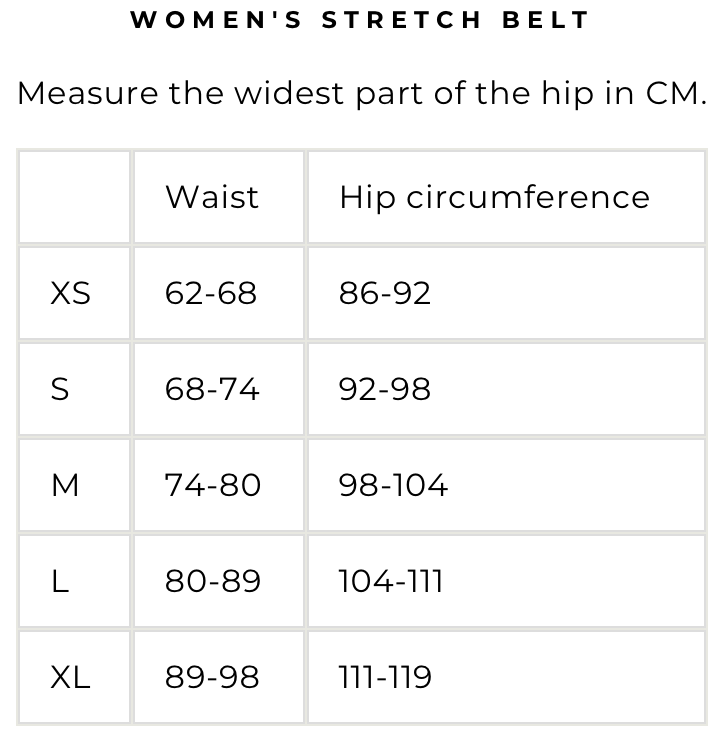Select waist value 62-68

[x=211, y=293]
